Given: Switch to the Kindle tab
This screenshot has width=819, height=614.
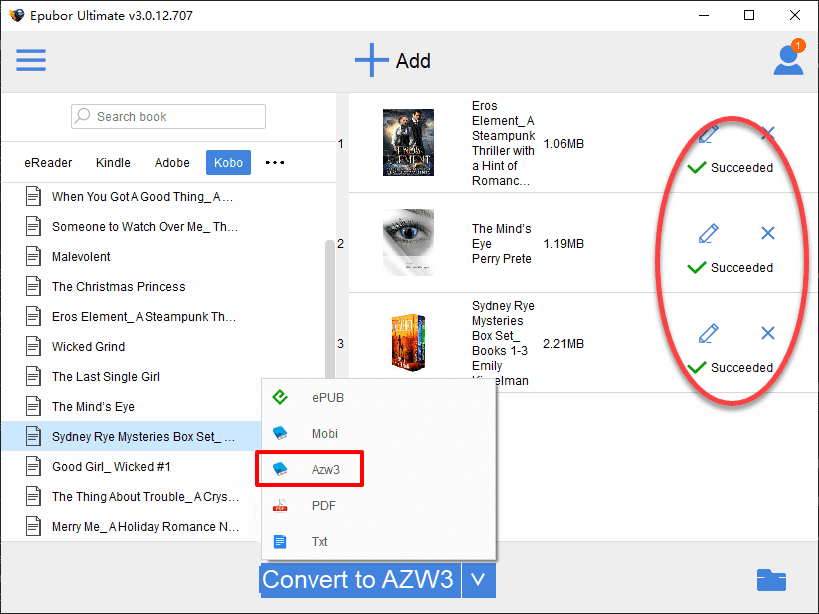Looking at the screenshot, I should 113,162.
